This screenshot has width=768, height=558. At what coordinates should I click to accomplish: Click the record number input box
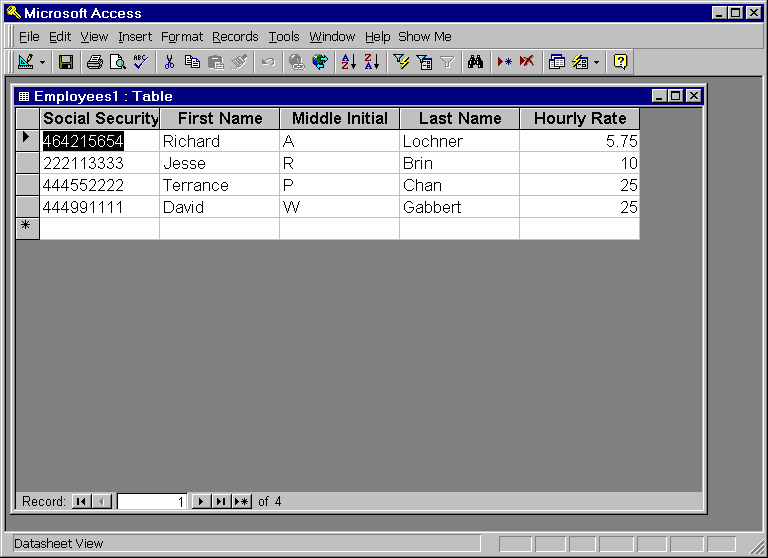pos(151,502)
